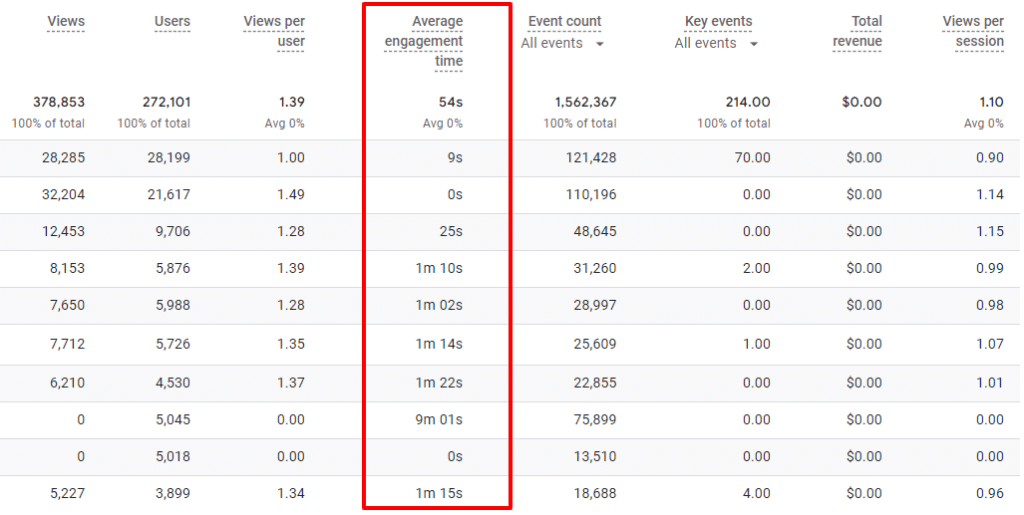This screenshot has width=1024, height=515.
Task: Select the 70.00 key events cell
Action: click(750, 158)
